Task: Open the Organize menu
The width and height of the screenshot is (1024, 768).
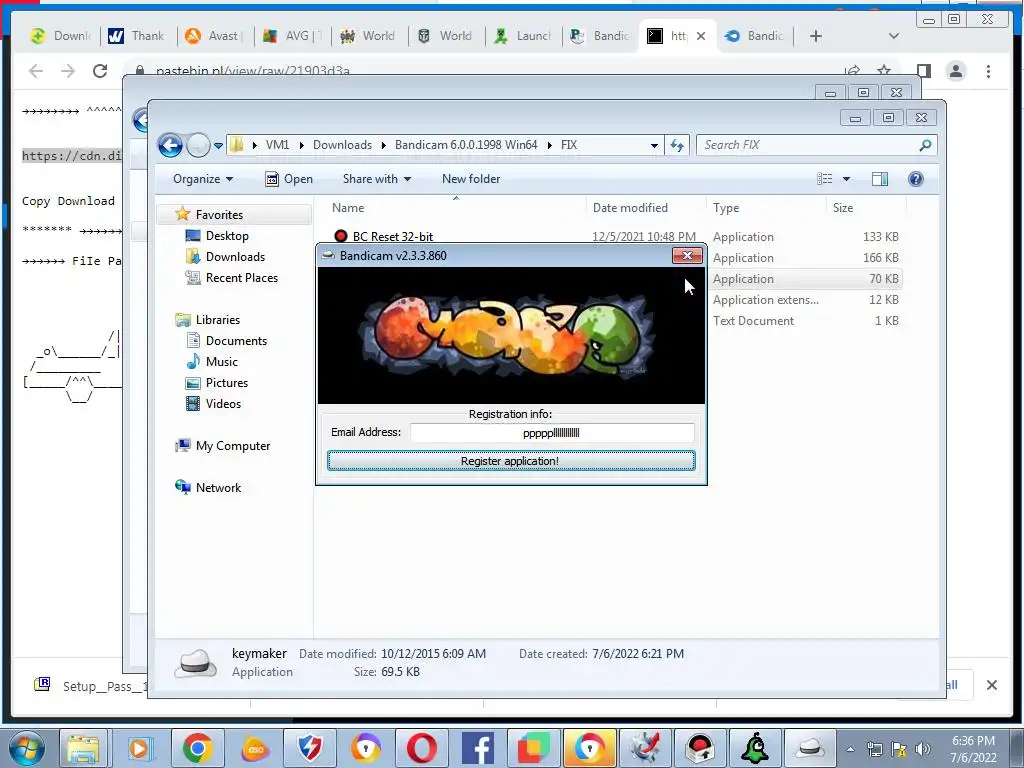Action: point(202,179)
